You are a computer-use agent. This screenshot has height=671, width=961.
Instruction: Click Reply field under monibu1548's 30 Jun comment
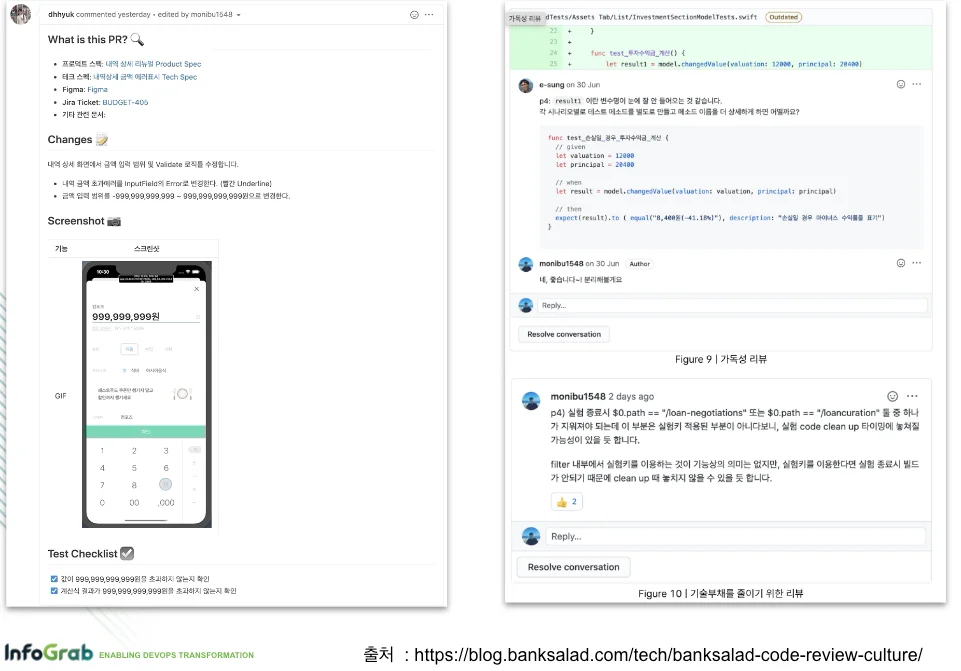(x=731, y=305)
